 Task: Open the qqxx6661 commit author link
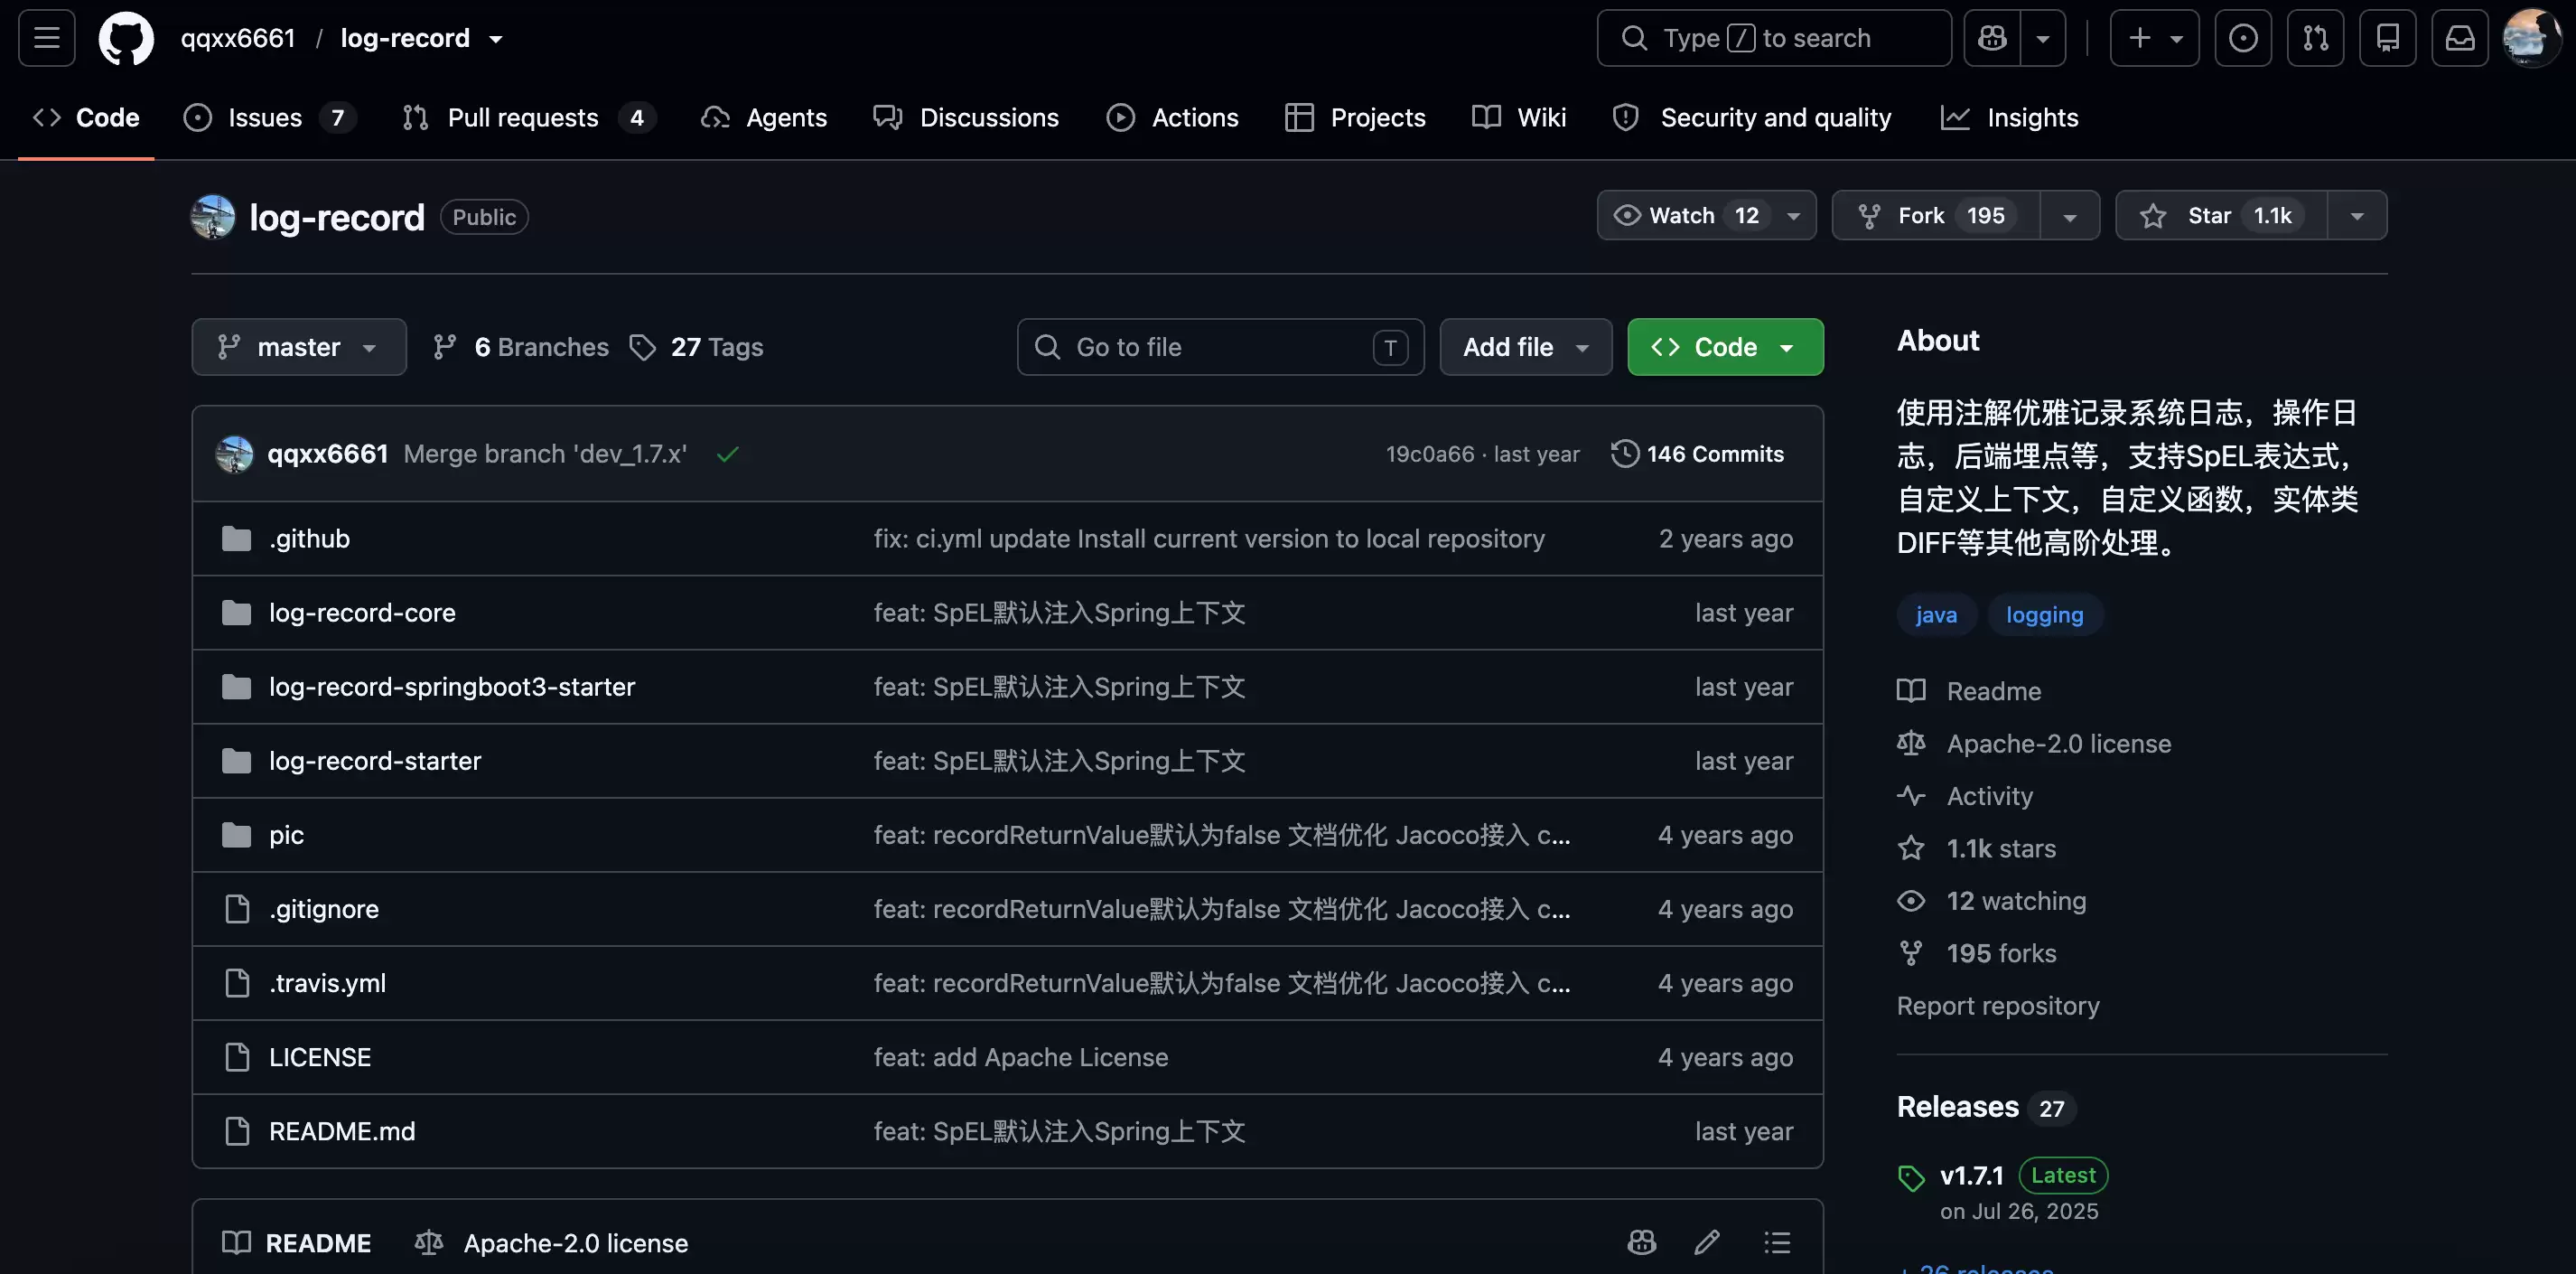(328, 454)
